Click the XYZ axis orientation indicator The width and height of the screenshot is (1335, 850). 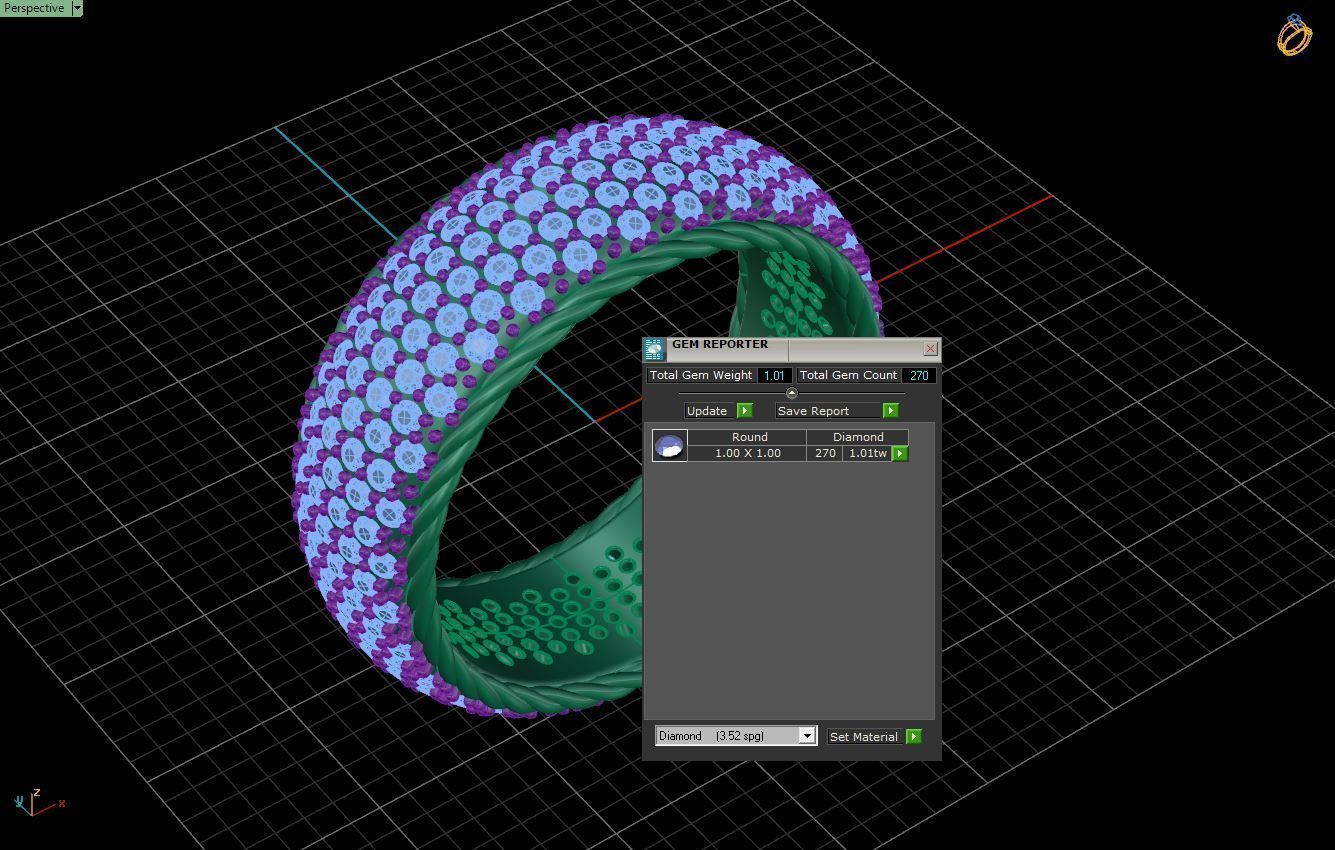pyautogui.click(x=38, y=802)
